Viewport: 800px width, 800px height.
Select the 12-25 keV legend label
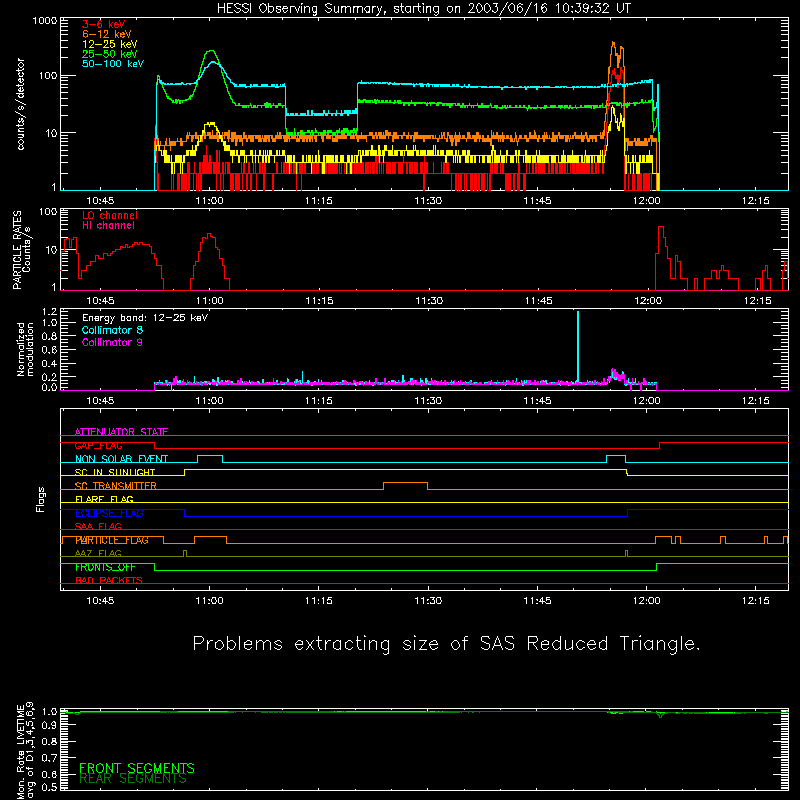[109, 44]
